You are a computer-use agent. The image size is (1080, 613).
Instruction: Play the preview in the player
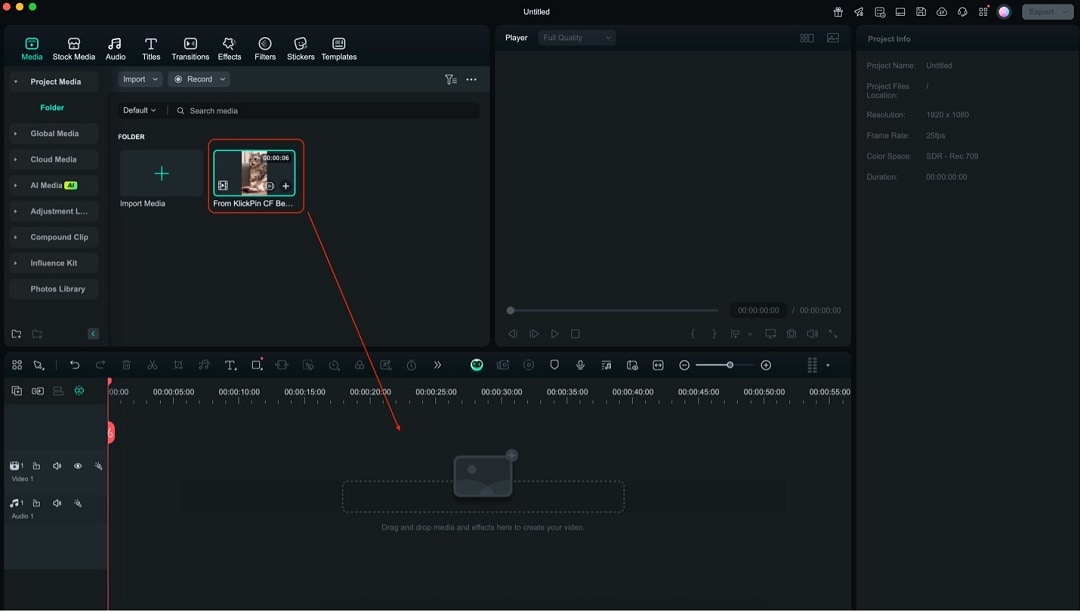tap(554, 334)
